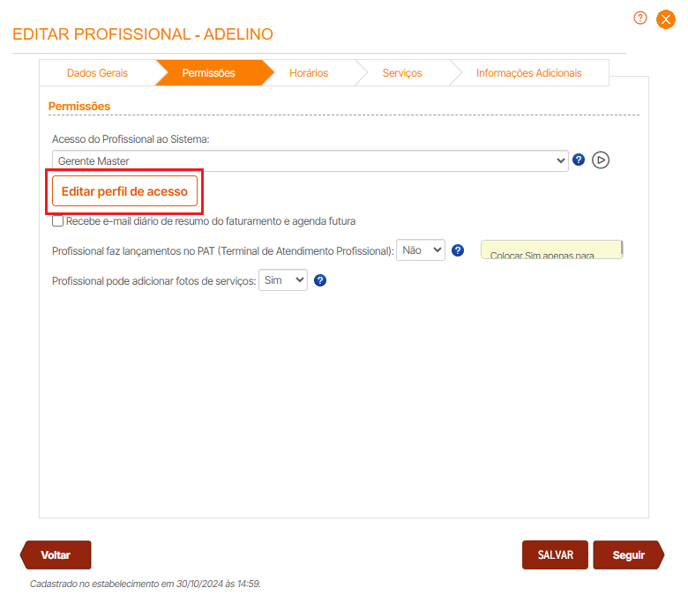Click help icon beside the system access dropdown
This screenshot has height=595, width=688.
tap(578, 160)
